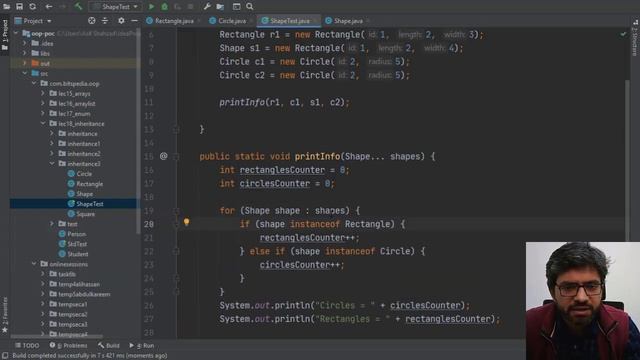
Task: Click the Project panel horizontal scrollbar
Action: point(57,337)
